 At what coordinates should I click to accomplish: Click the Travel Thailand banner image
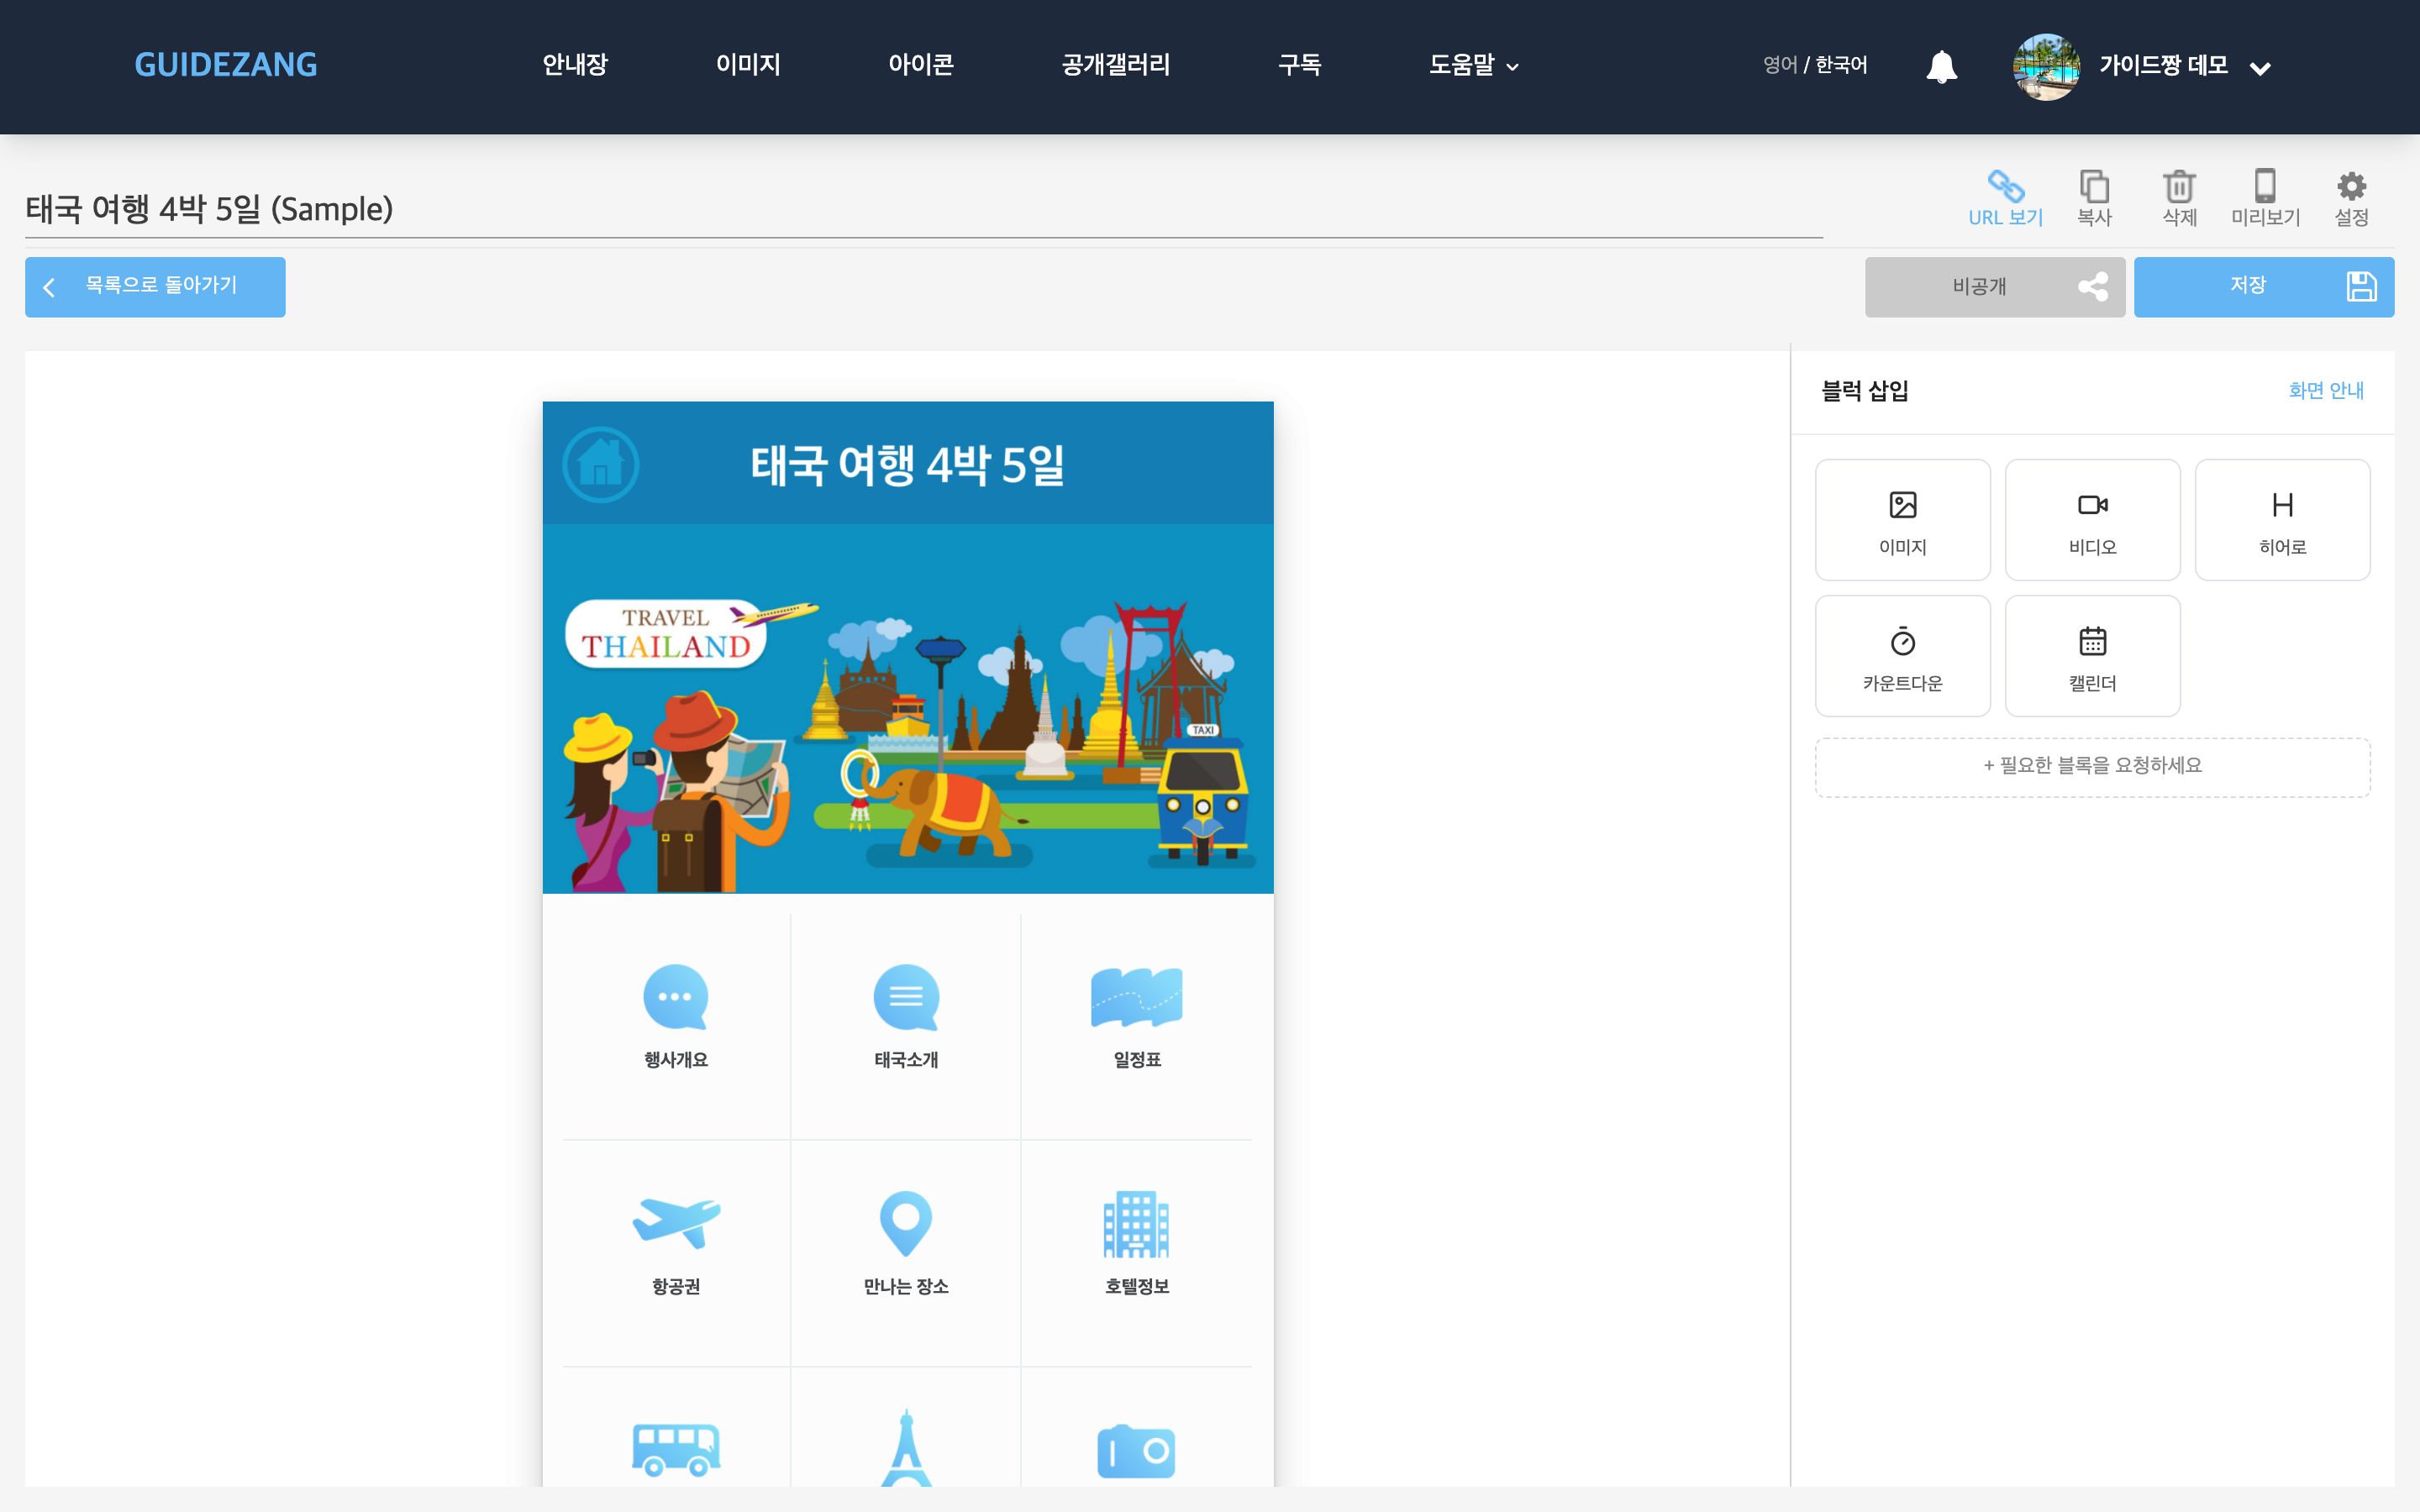tap(908, 709)
